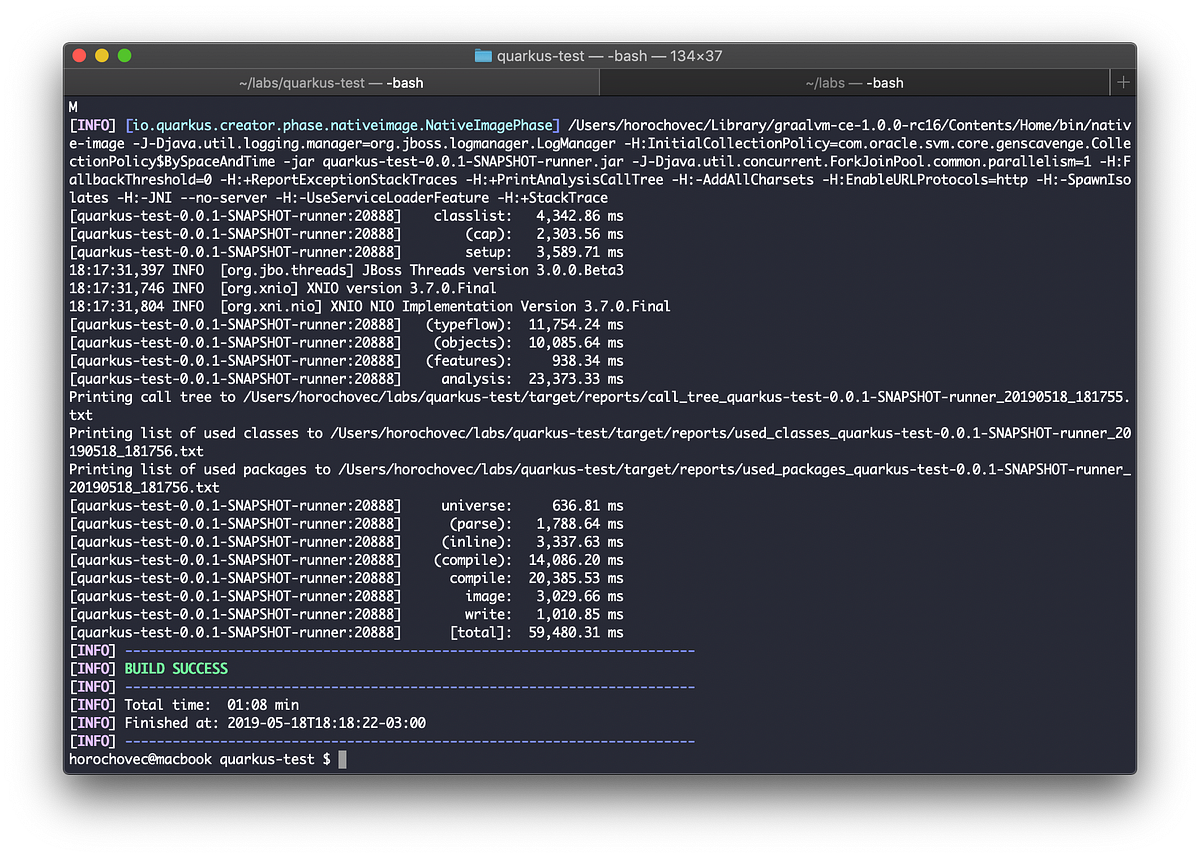
Task: Click the 'image: 3,029.66 ms' line
Action: 346,596
